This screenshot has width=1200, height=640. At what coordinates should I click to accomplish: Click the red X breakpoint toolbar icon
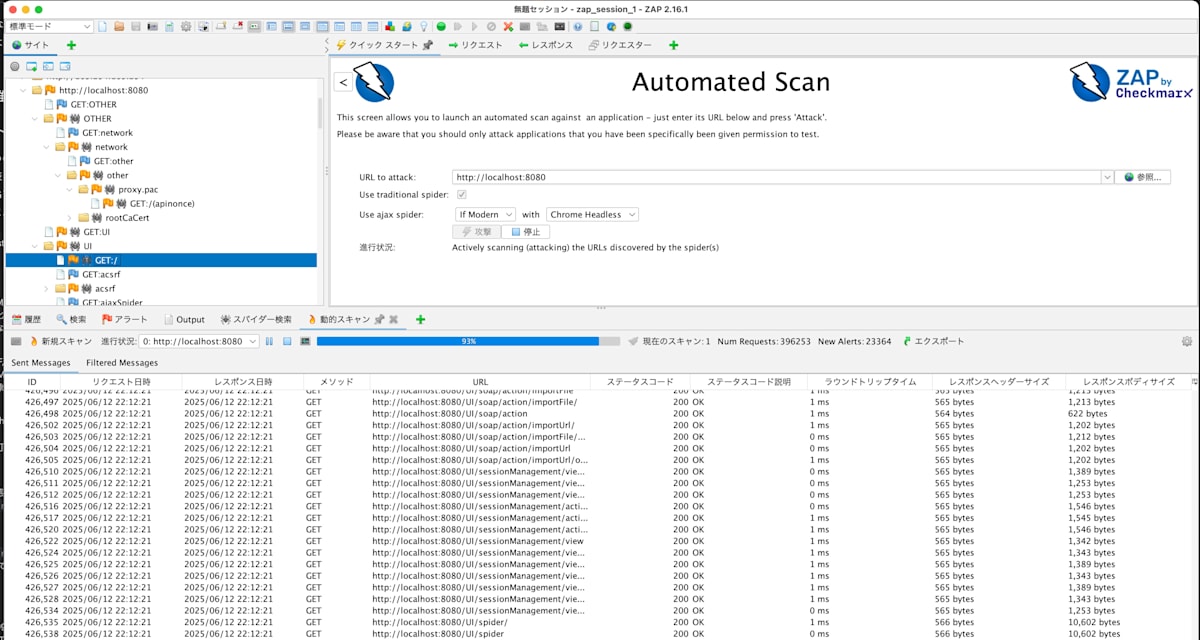pos(508,26)
